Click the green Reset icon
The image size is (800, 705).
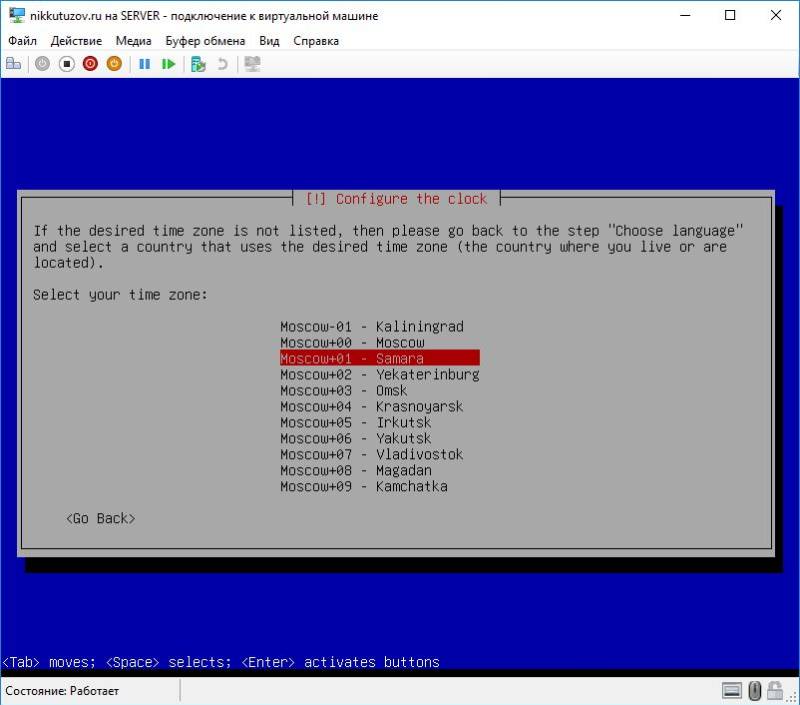[x=168, y=63]
